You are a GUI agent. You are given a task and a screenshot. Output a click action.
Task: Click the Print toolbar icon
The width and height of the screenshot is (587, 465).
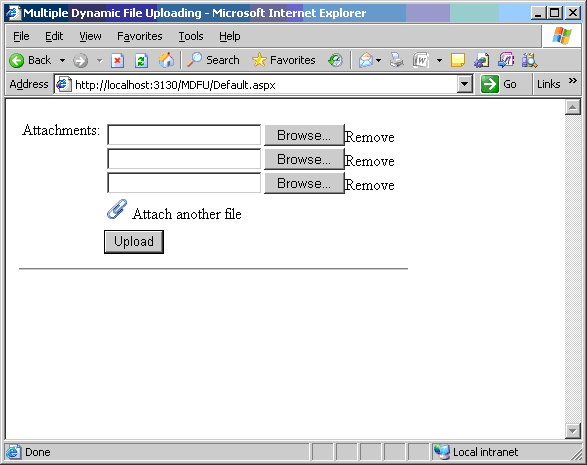(x=397, y=60)
